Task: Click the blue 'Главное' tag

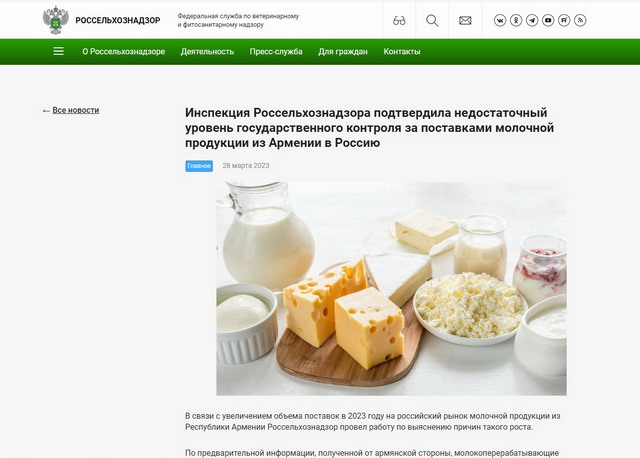Action: tap(199, 166)
